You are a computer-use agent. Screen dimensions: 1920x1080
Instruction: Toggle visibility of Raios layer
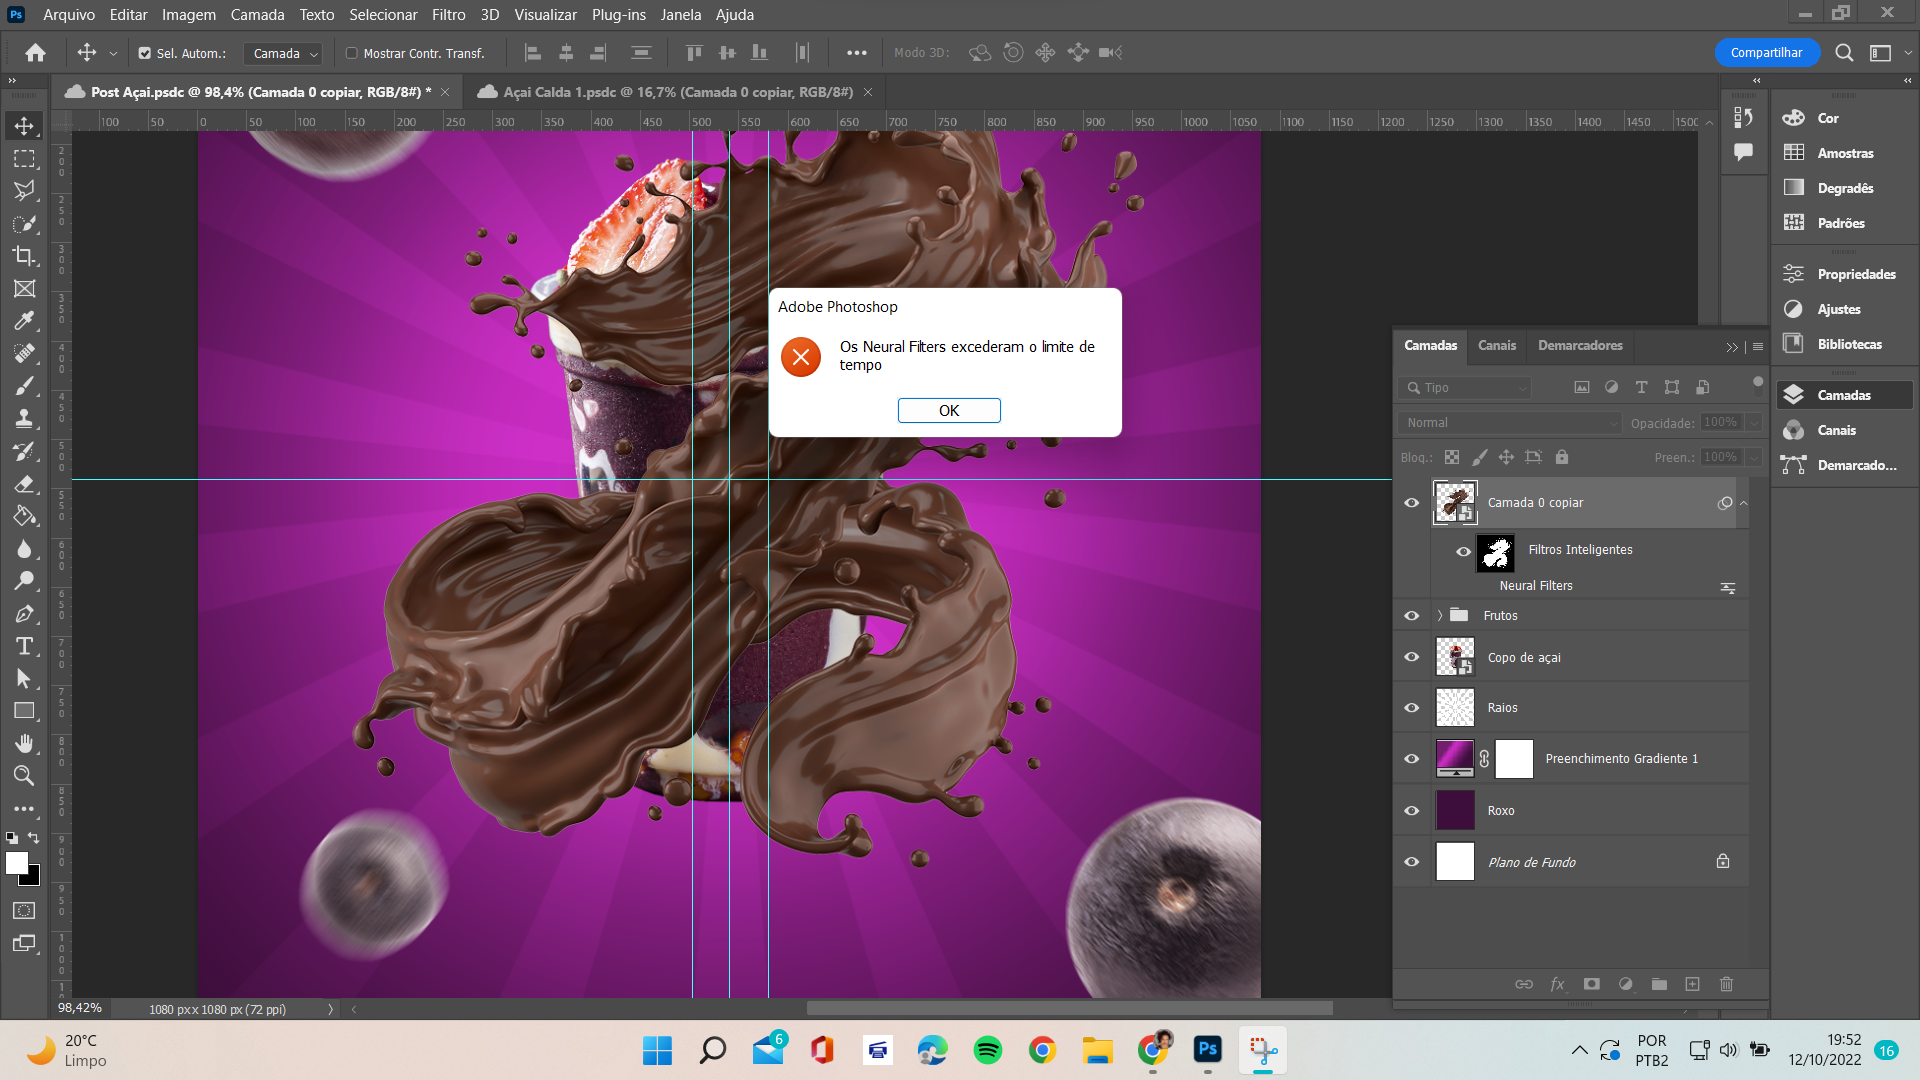[1412, 707]
